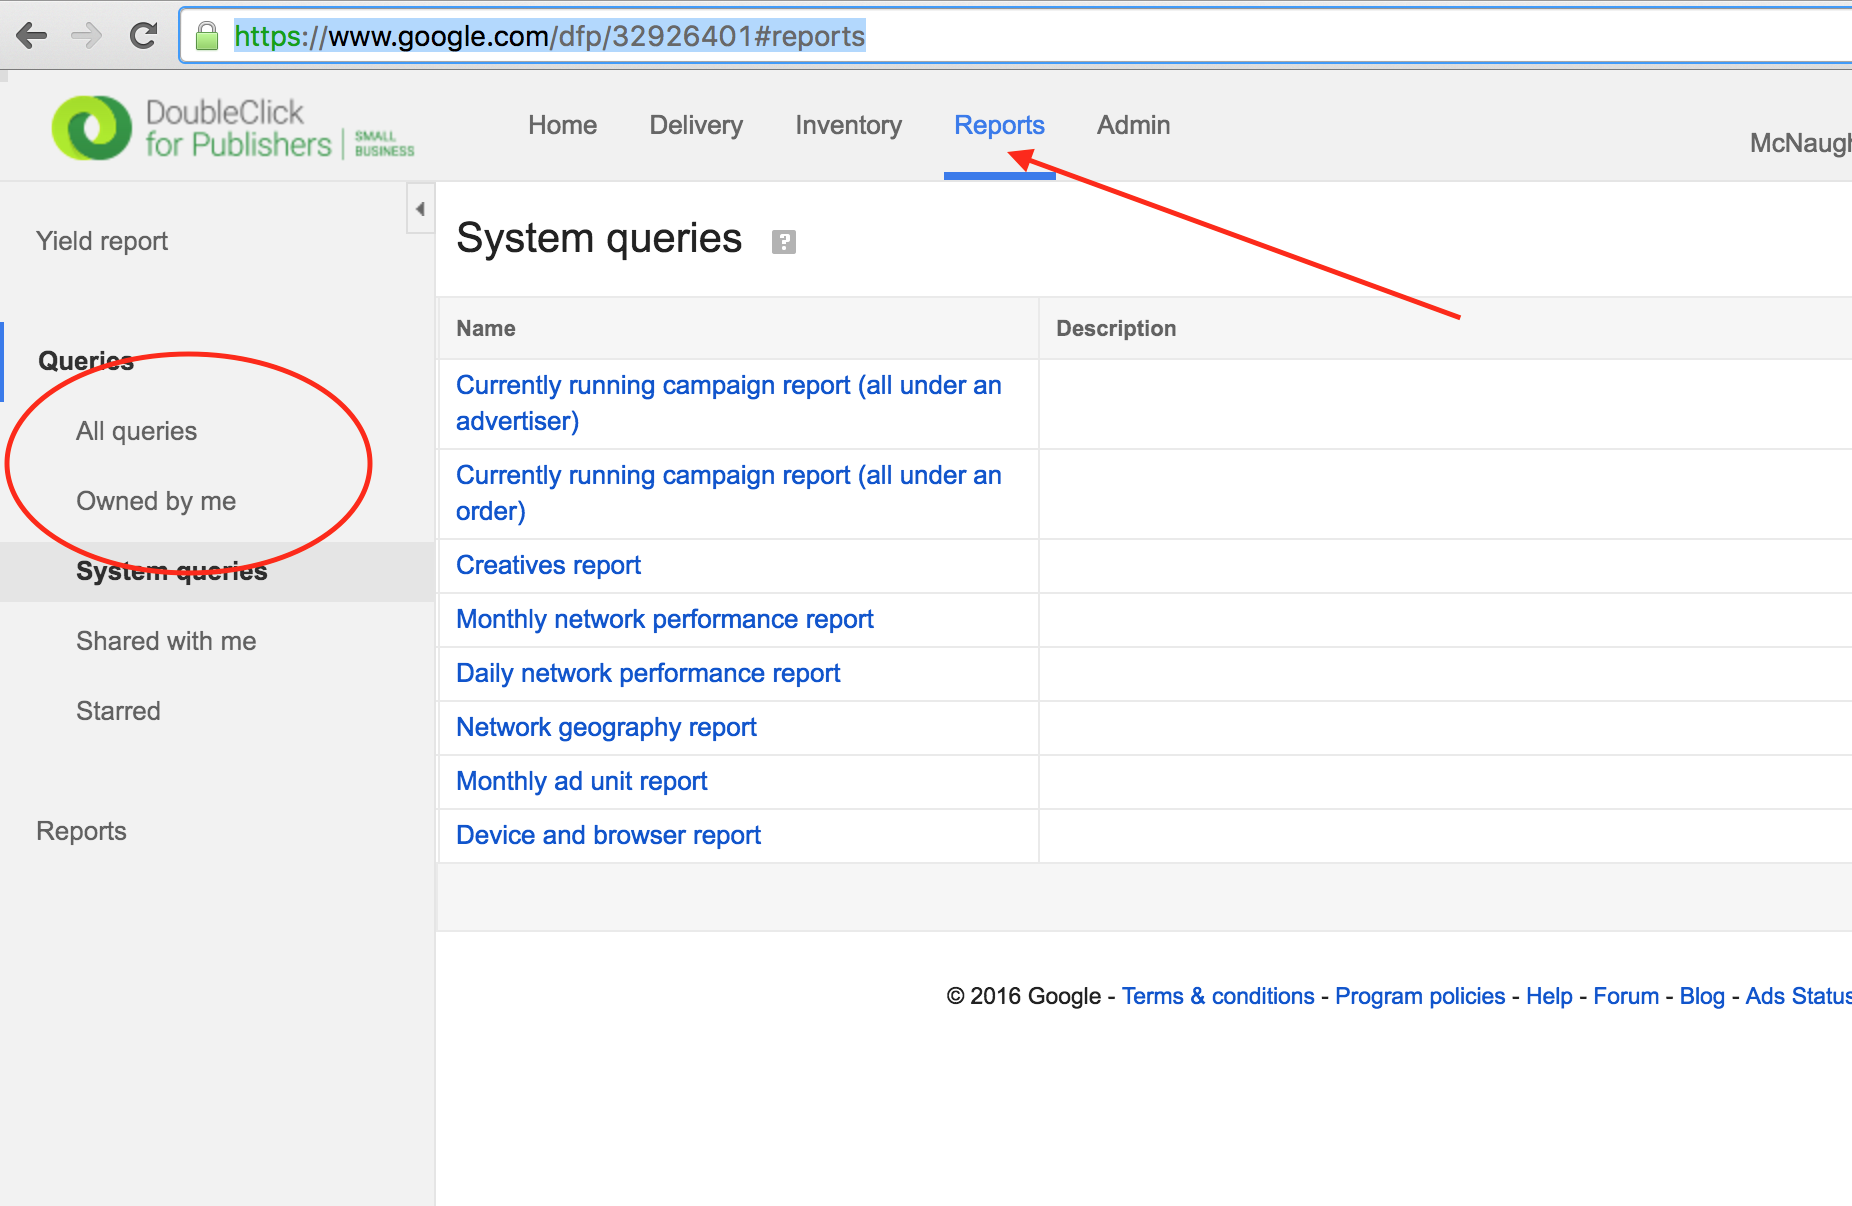Click the Program policies footer link
The image size is (1852, 1206).
coord(1419,996)
